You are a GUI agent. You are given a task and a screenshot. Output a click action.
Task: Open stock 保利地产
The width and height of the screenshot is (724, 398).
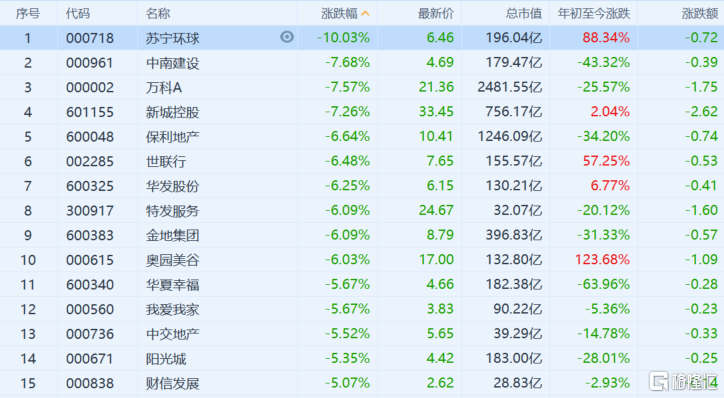pyautogui.click(x=172, y=137)
